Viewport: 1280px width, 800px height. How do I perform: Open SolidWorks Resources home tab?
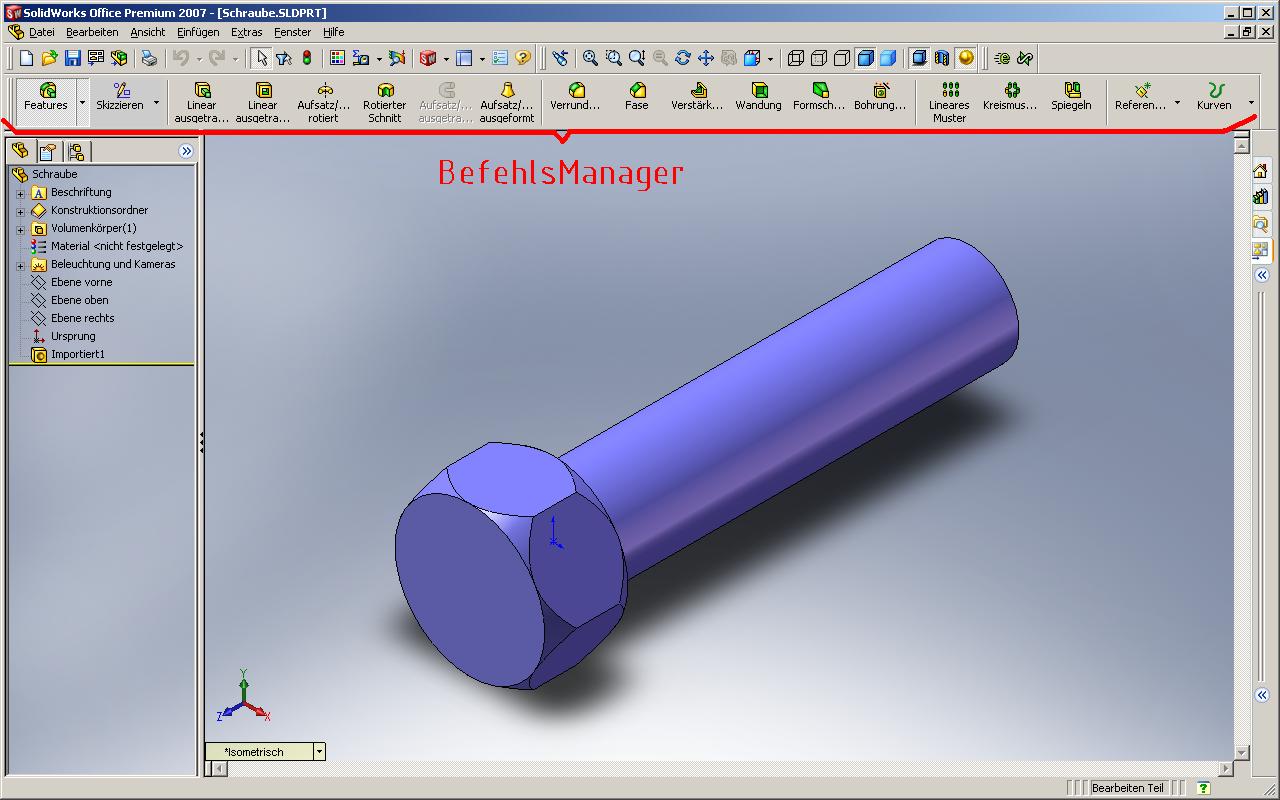click(x=1261, y=171)
